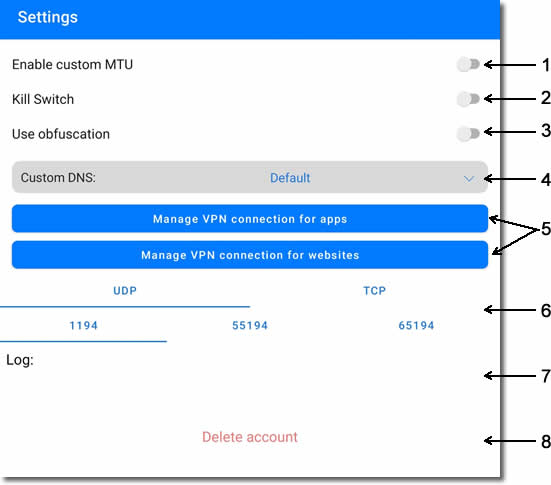Click inside the Log output area
The image size is (551, 485).
tap(250, 390)
